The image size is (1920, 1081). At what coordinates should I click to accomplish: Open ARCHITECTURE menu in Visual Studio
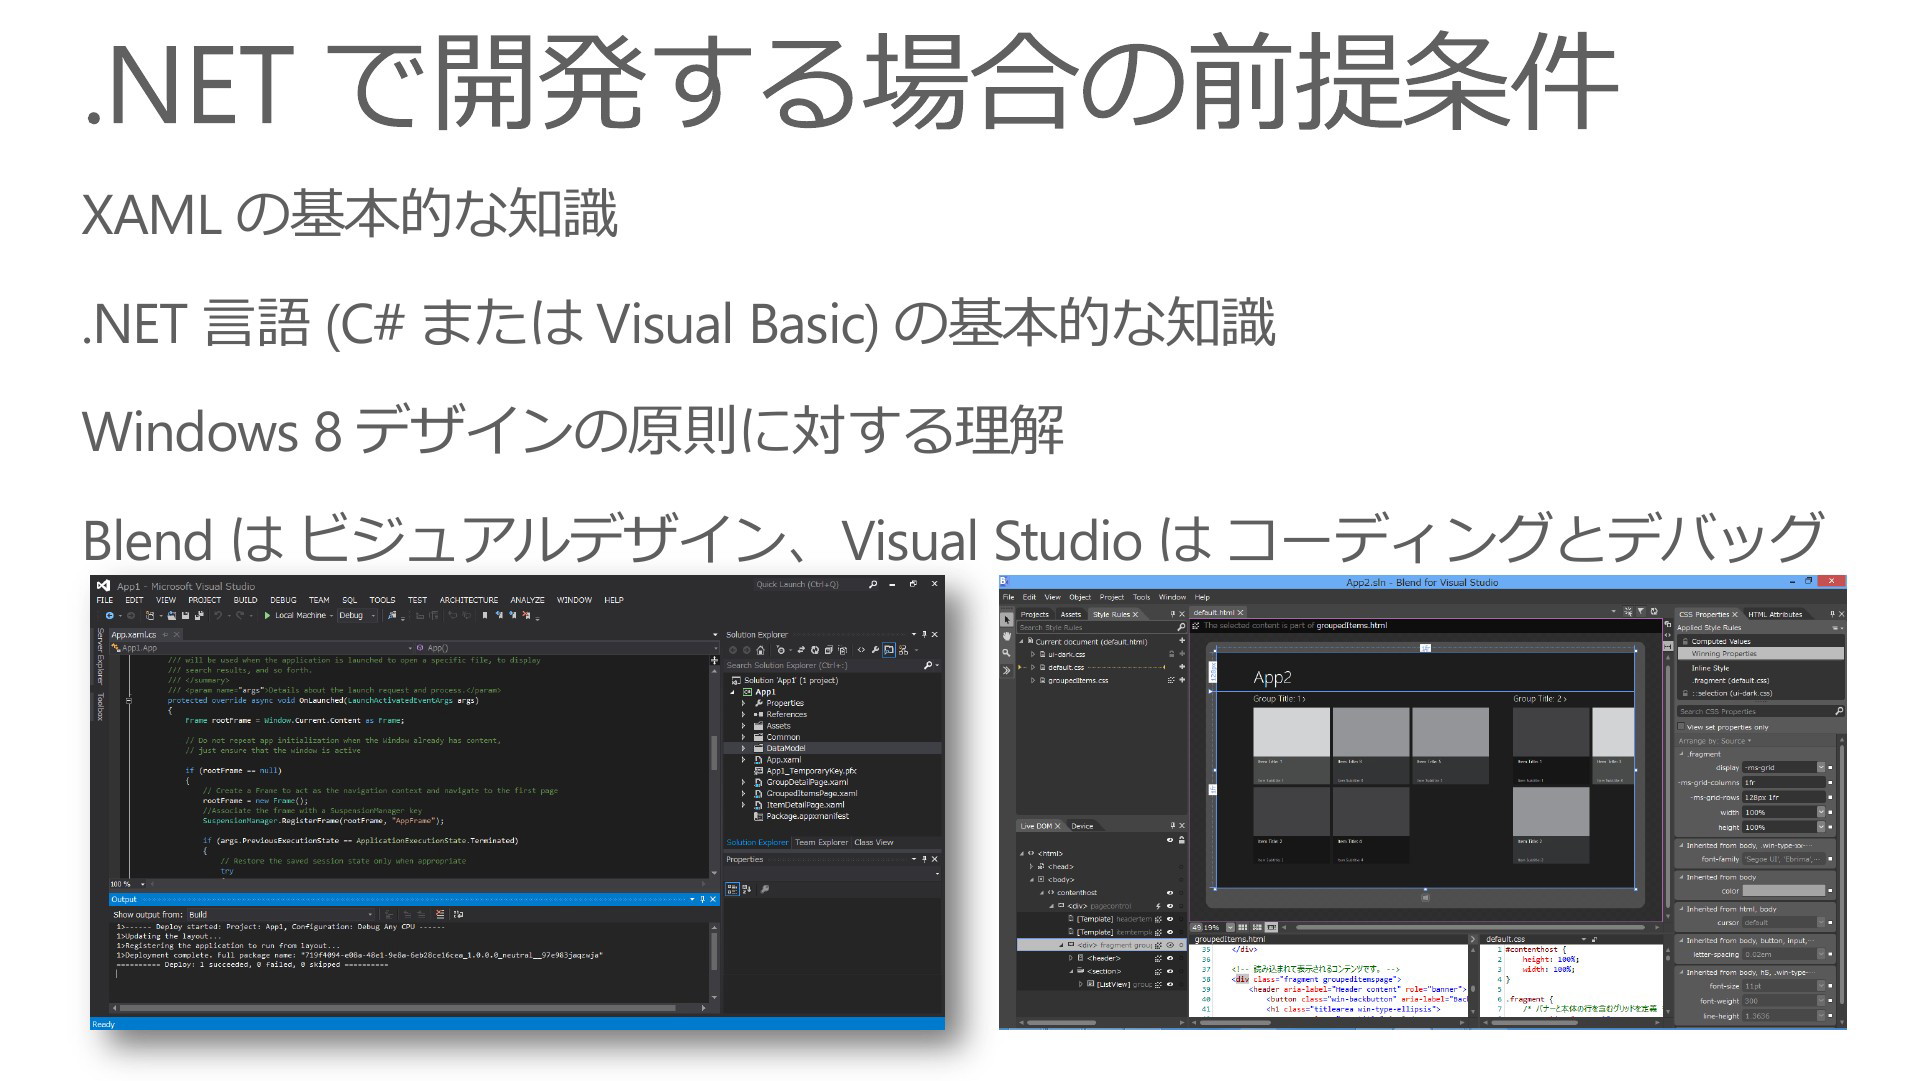click(x=469, y=600)
